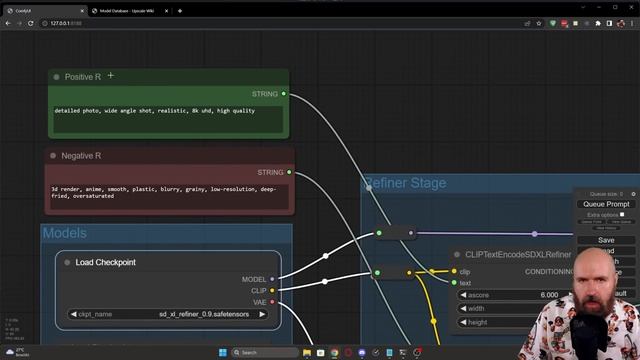Open the browser profile avatar
Screen dimensions: 640x360
click(x=621, y=24)
